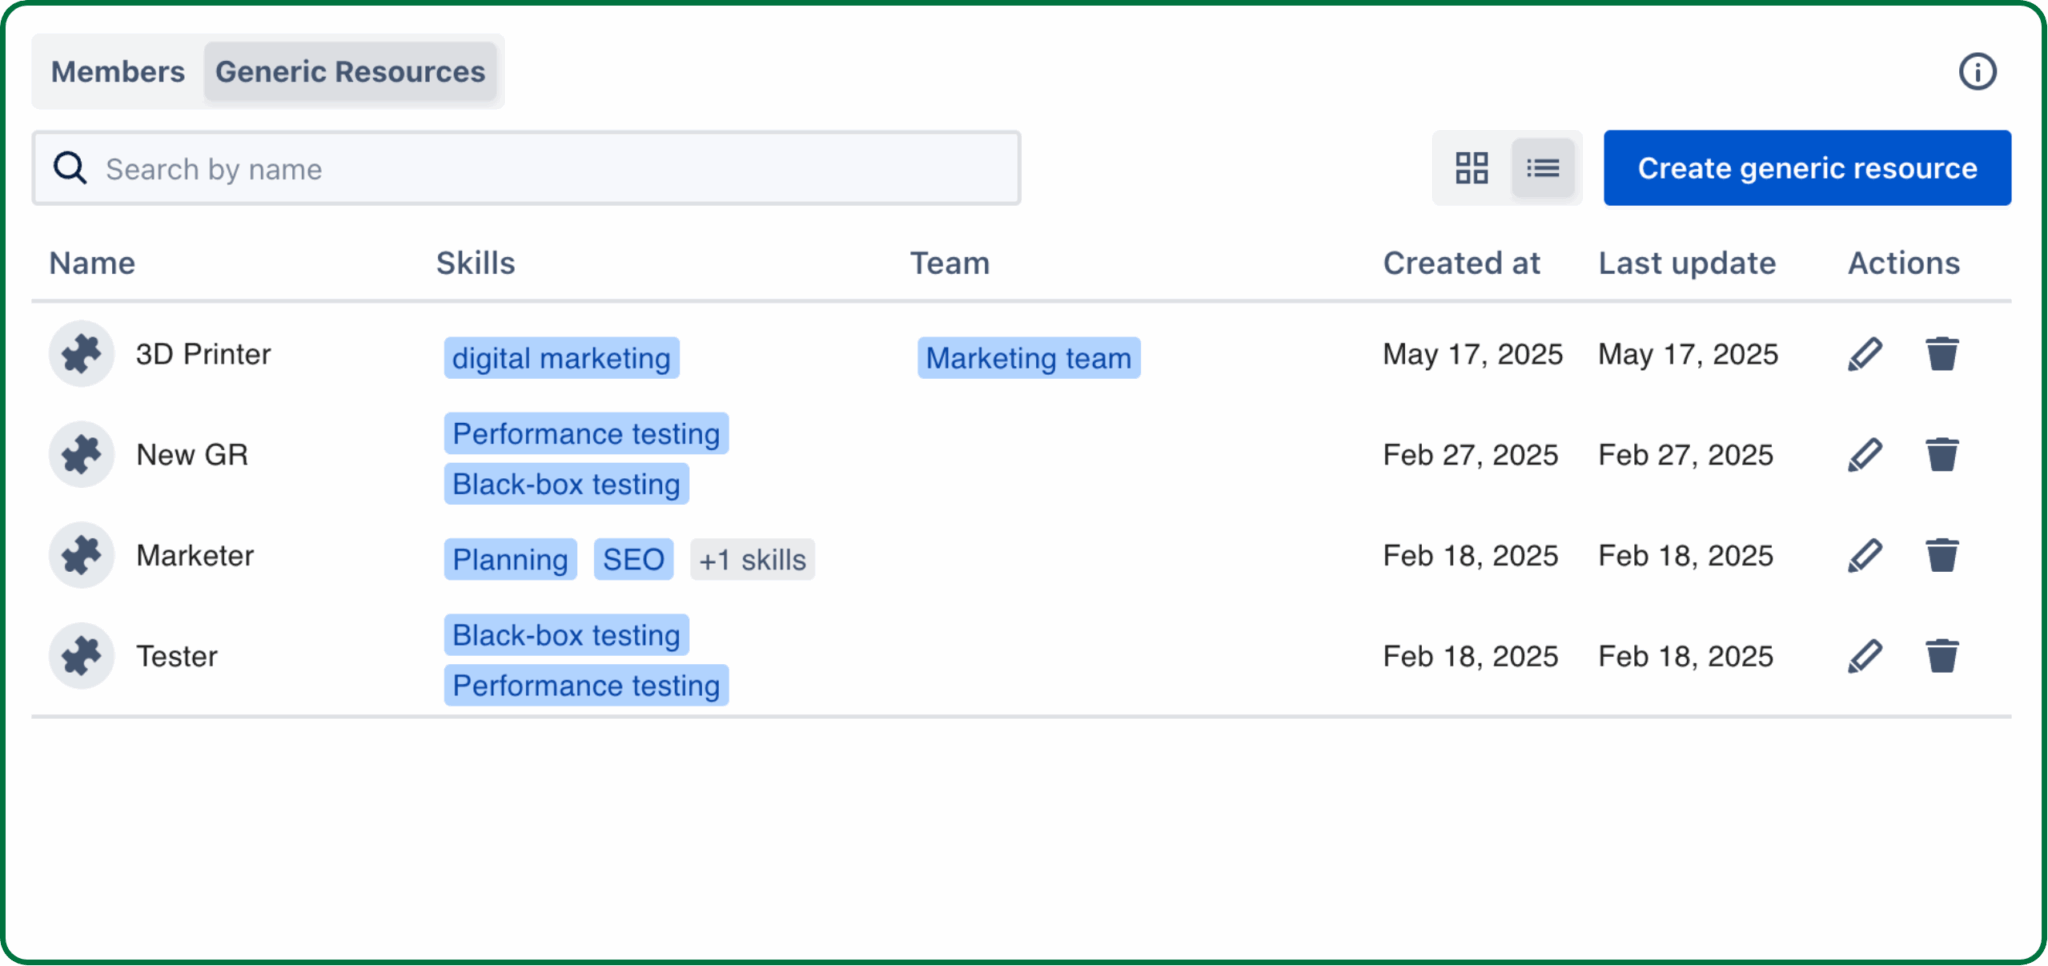
Task: Switch to list view
Action: pyautogui.click(x=1542, y=168)
